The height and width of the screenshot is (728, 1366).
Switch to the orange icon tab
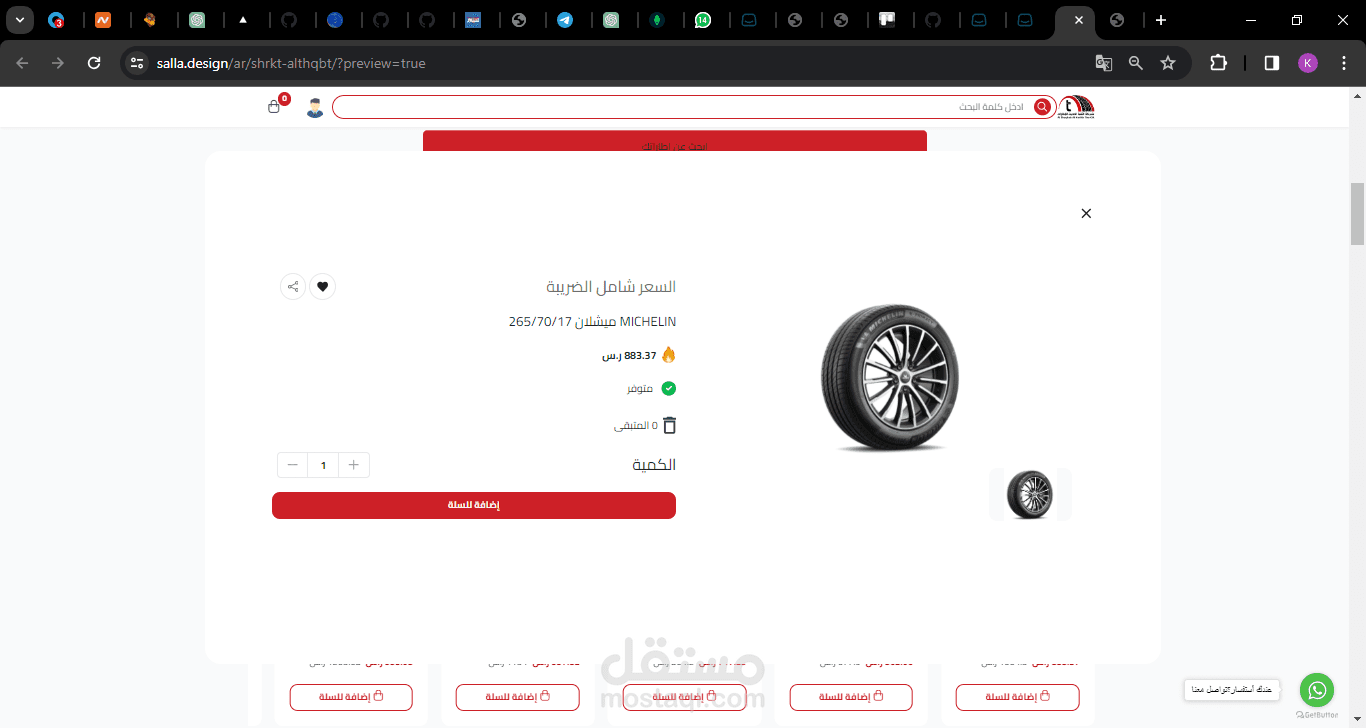(103, 20)
